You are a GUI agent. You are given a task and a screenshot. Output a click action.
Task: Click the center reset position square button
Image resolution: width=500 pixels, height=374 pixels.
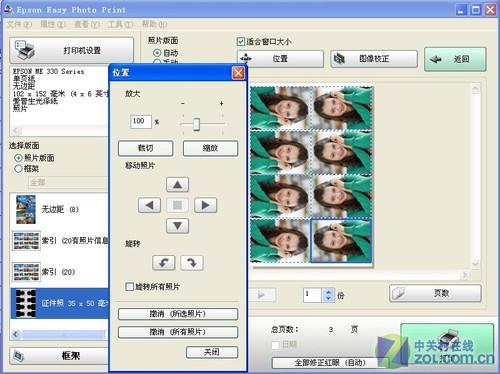click(177, 205)
